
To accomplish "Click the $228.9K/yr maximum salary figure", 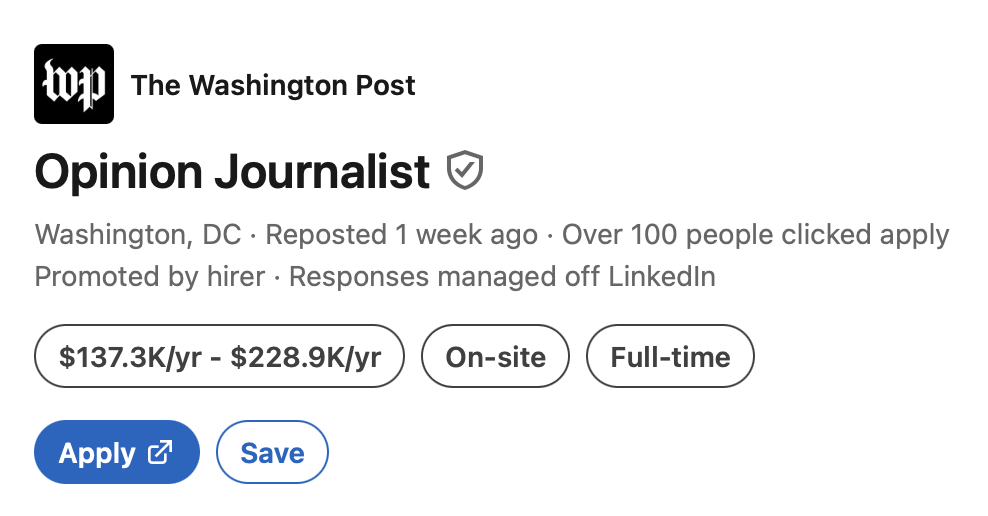I will (306, 357).
